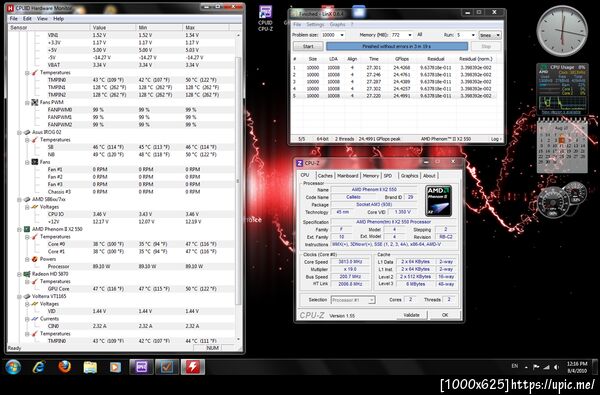Click the Powers flame icon under AMD Phenom
Viewport: 600px width, 395px height.
tap(35, 259)
